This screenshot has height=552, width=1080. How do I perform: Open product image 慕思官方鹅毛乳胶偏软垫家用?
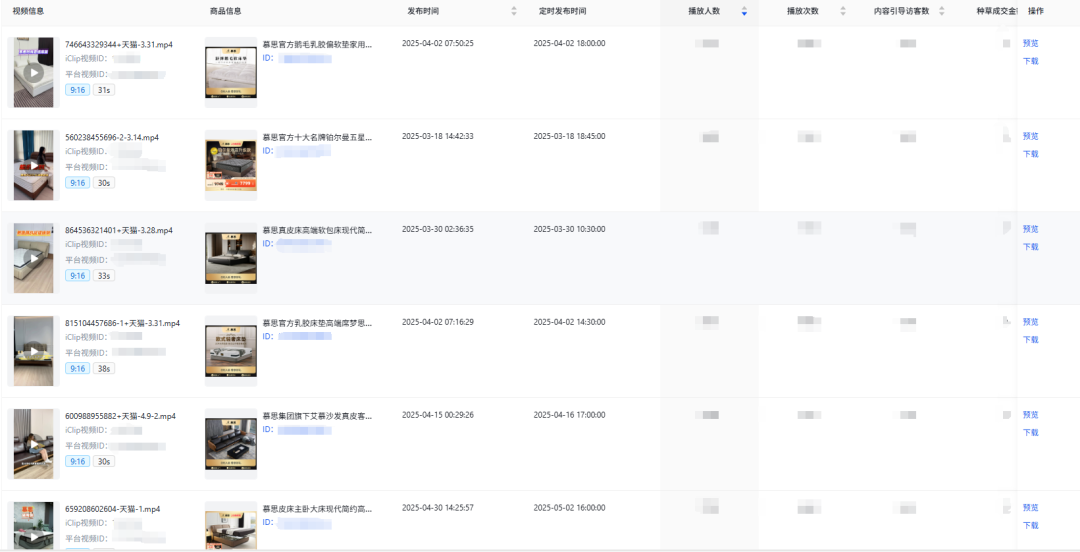[x=231, y=72]
